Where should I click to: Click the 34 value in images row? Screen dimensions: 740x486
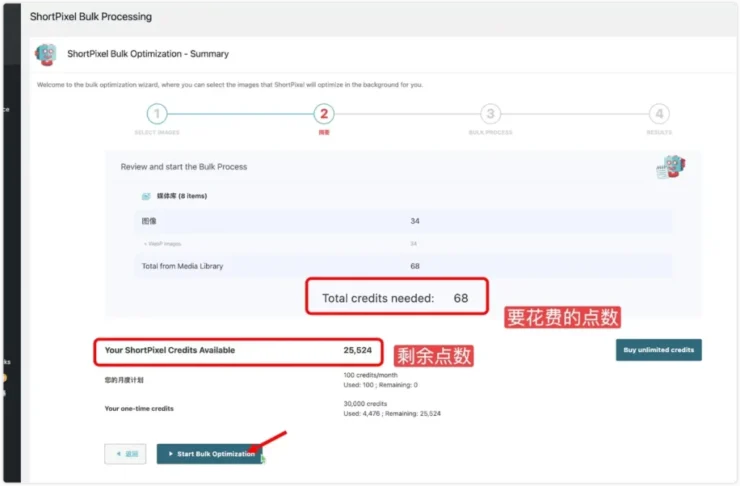coord(415,221)
